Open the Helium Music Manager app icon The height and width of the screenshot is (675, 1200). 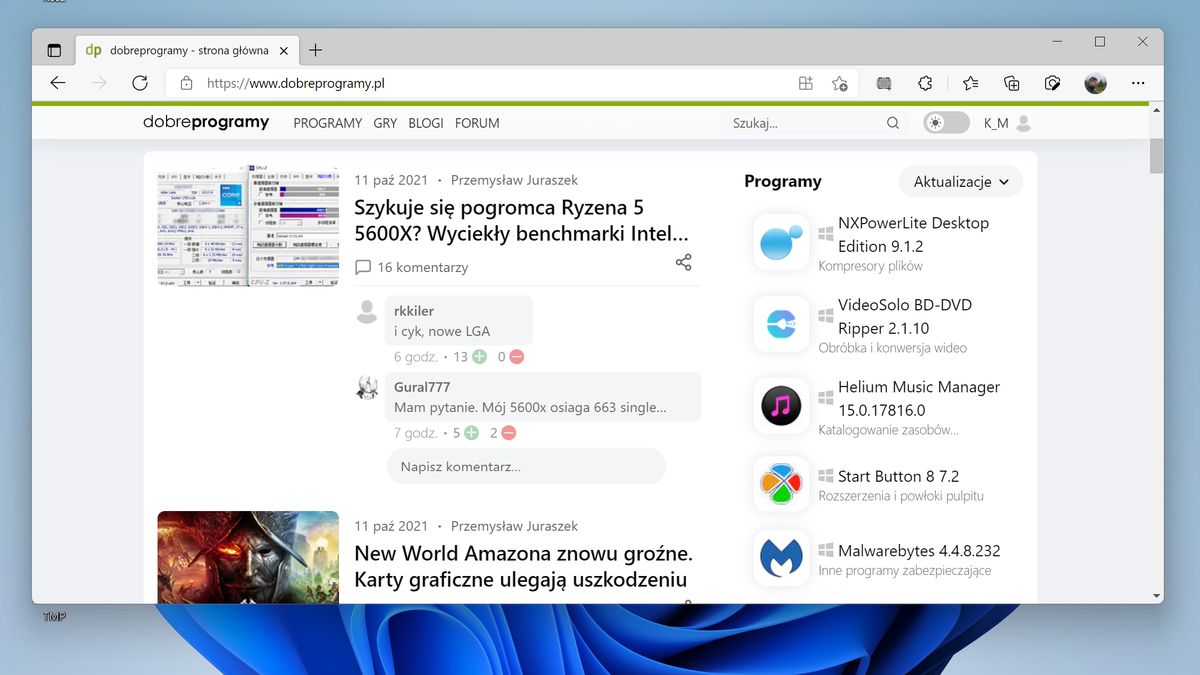[x=781, y=406]
